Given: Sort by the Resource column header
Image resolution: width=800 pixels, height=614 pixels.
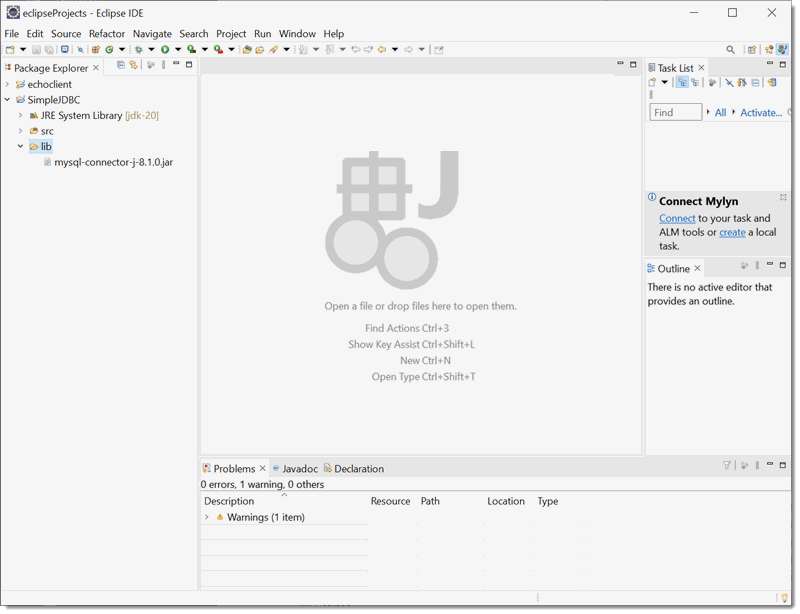Looking at the screenshot, I should click(x=390, y=501).
